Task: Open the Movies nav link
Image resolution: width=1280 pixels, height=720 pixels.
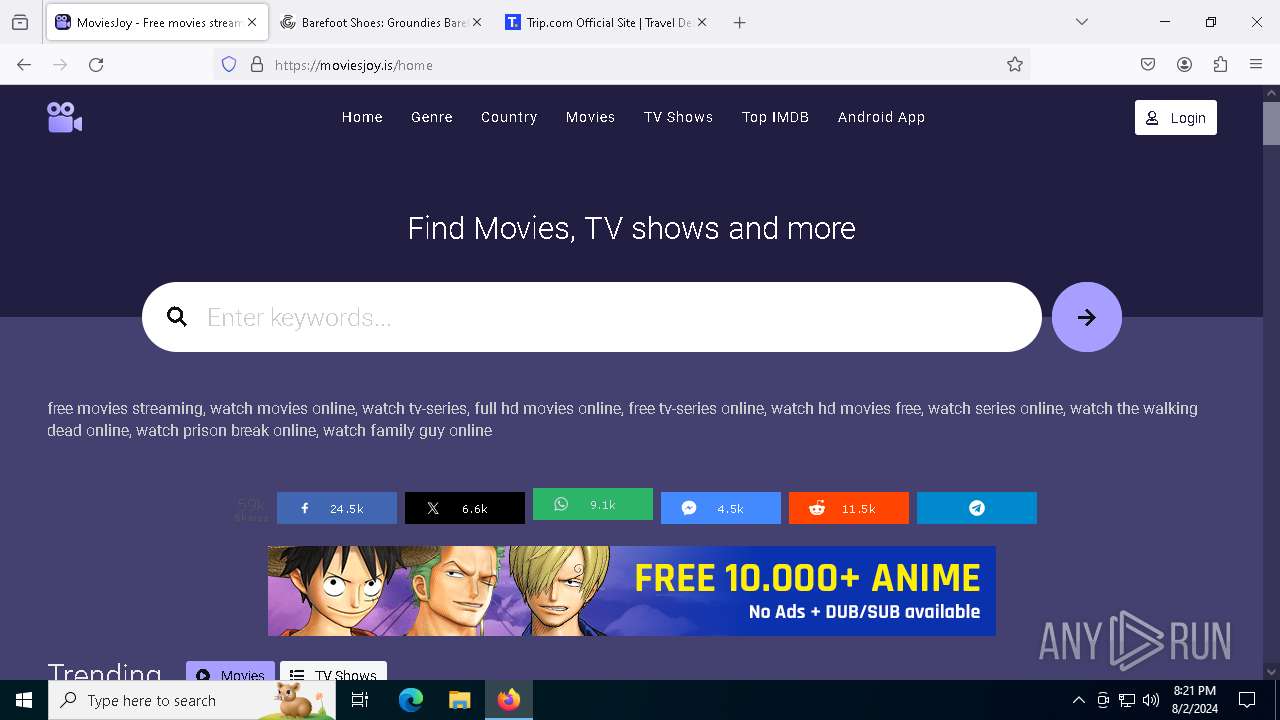Action: point(590,117)
